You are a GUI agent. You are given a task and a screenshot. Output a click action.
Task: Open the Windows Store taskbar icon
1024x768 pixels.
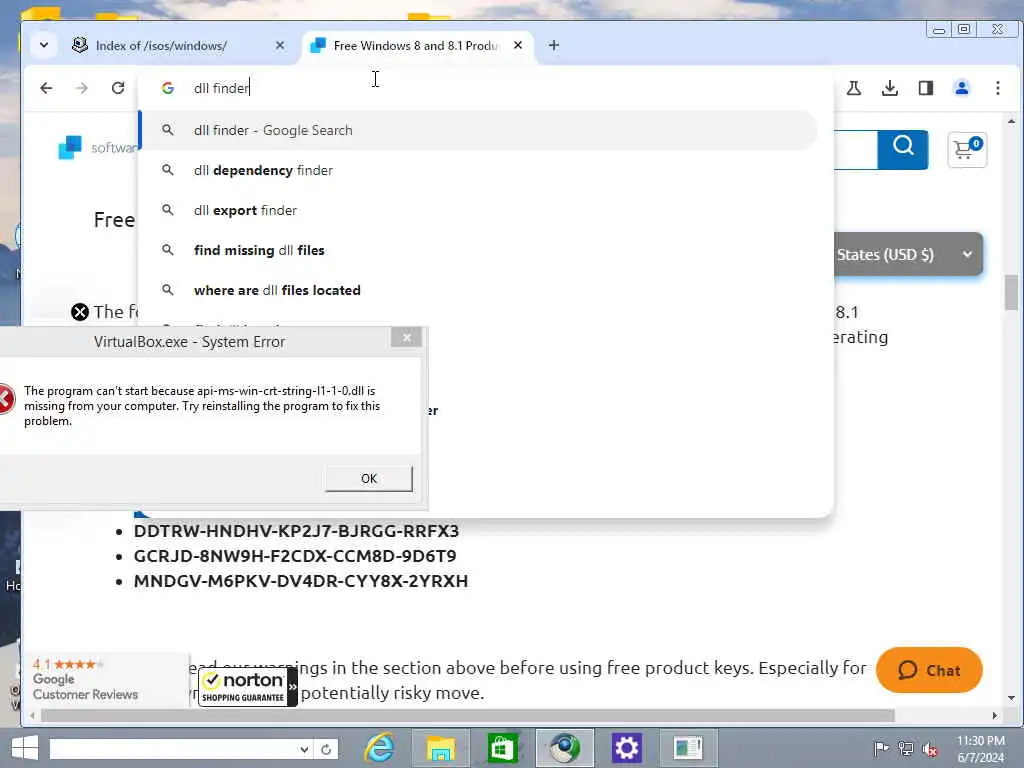pyautogui.click(x=502, y=748)
